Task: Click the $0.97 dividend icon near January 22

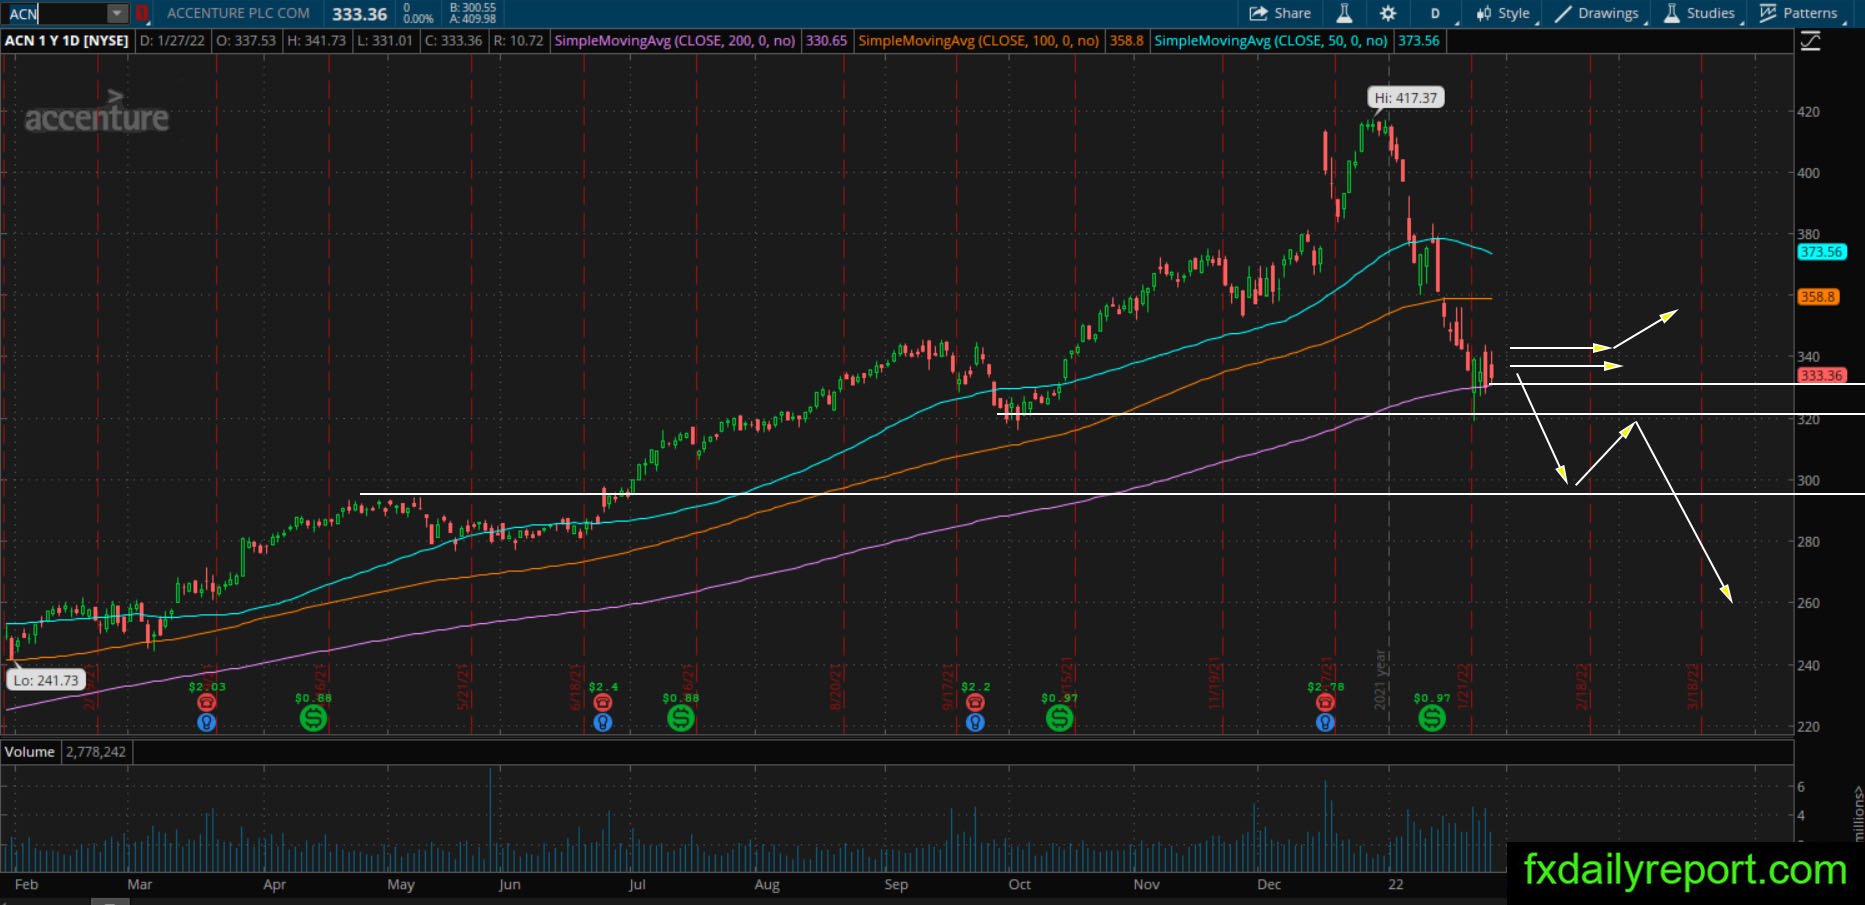Action: pyautogui.click(x=1432, y=717)
